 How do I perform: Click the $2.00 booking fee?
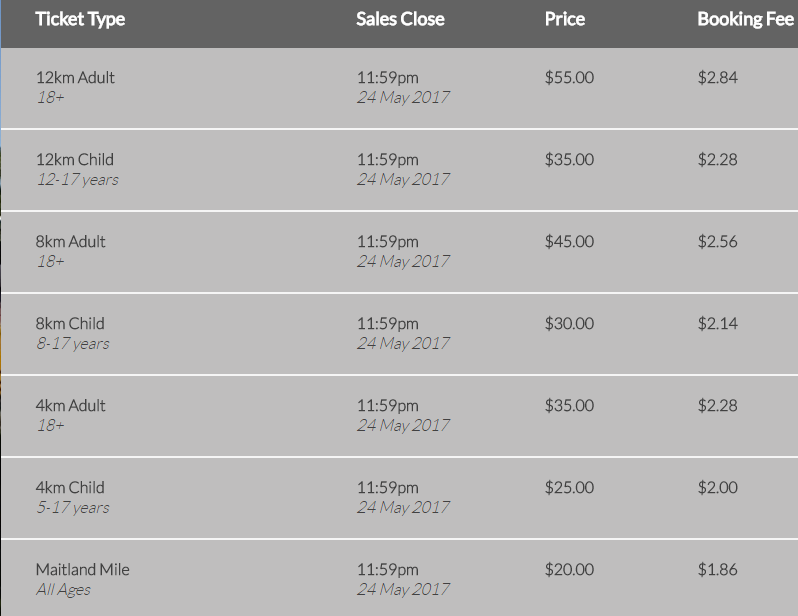click(x=718, y=488)
